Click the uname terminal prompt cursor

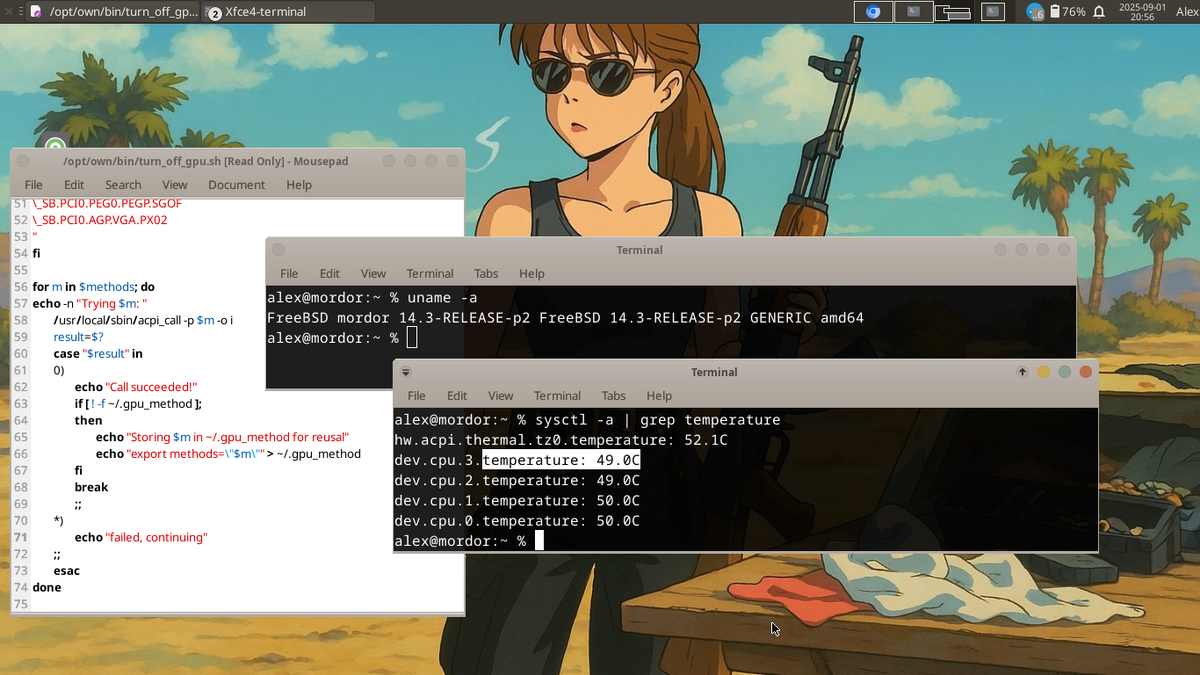tap(412, 338)
